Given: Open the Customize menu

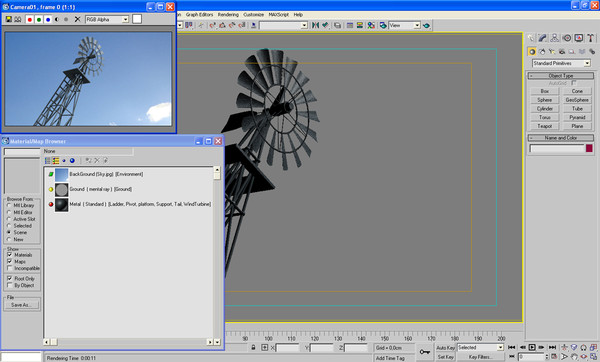Looking at the screenshot, I should tap(254, 15).
